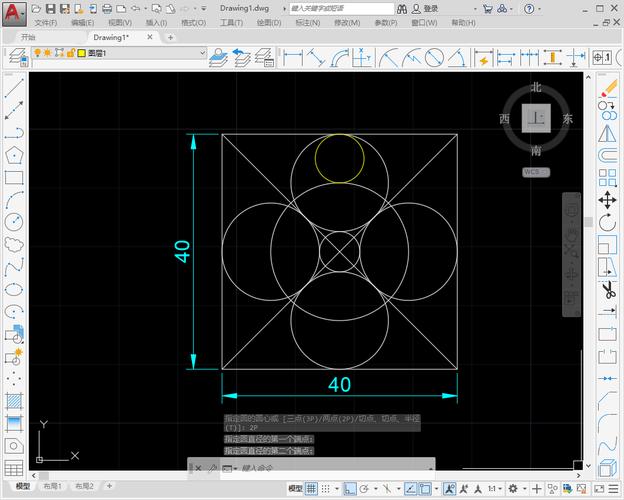Image resolution: width=624 pixels, height=500 pixels.
Task: Select the Circle drawing tool
Action: tap(14, 222)
